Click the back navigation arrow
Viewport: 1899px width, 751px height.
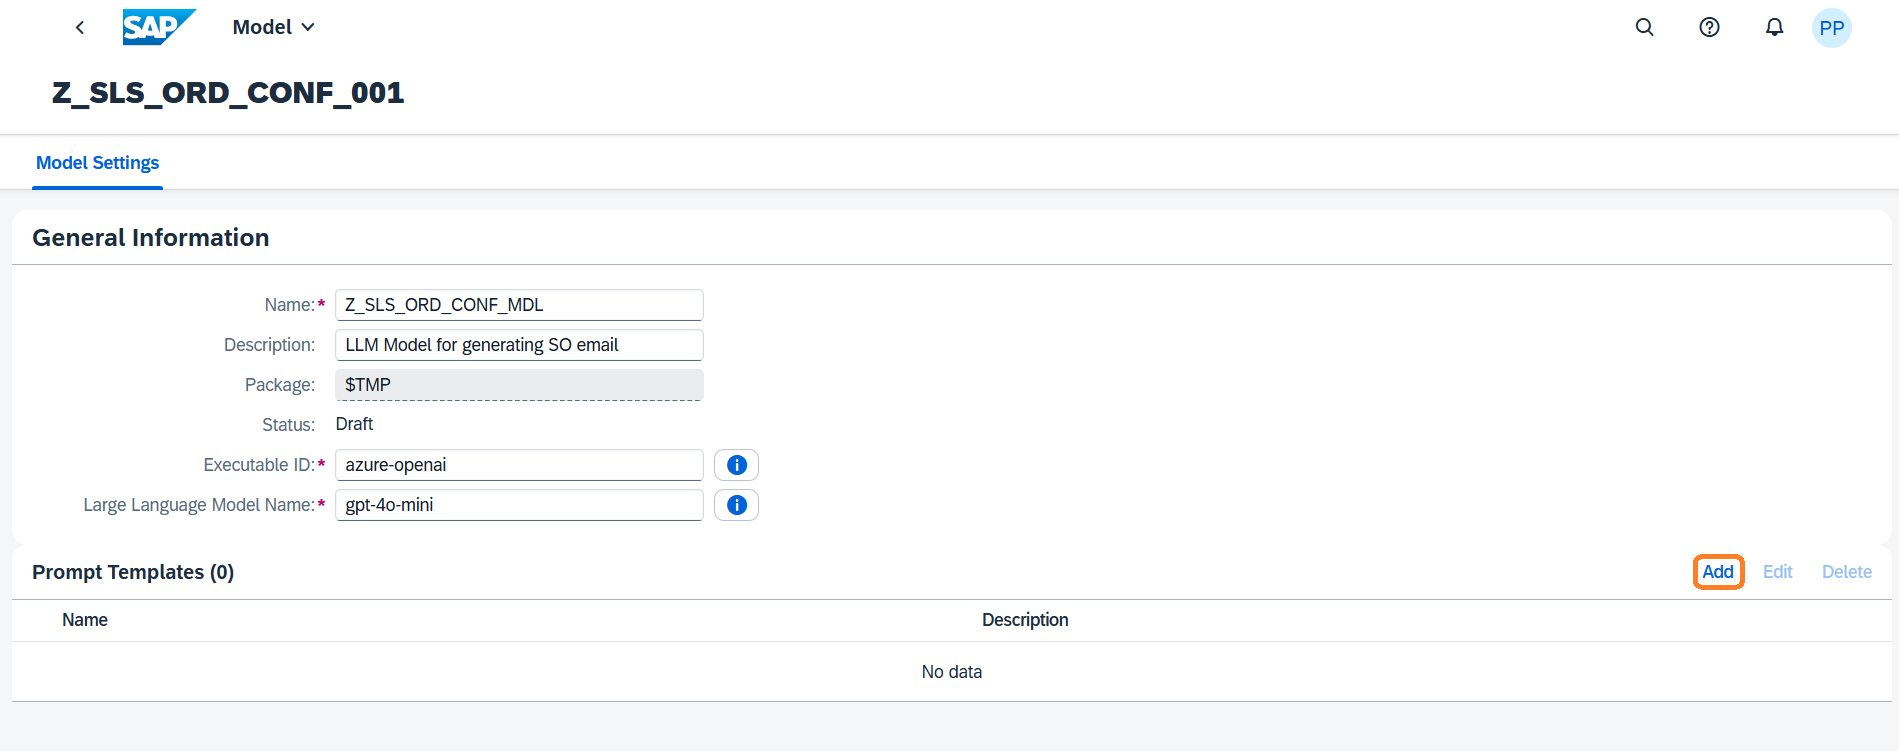(x=80, y=28)
